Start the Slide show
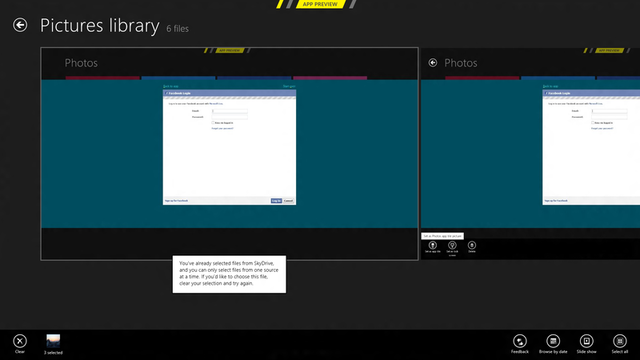The image size is (640, 360). click(x=587, y=344)
